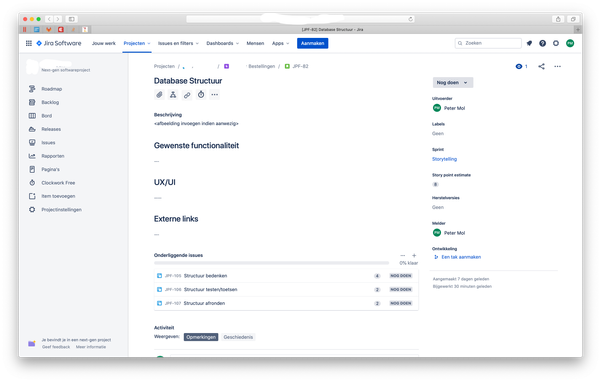The width and height of the screenshot is (601, 382).
Task: Click the Safari address bar
Action: [300, 19]
